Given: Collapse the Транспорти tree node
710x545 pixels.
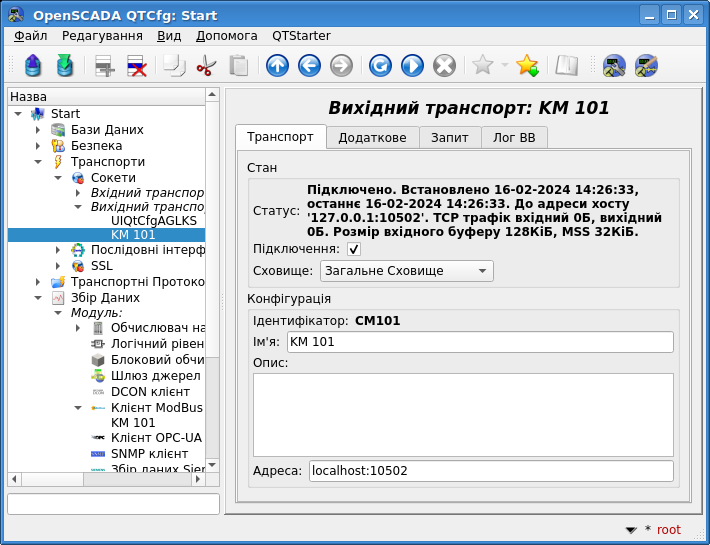Looking at the screenshot, I should point(38,162).
